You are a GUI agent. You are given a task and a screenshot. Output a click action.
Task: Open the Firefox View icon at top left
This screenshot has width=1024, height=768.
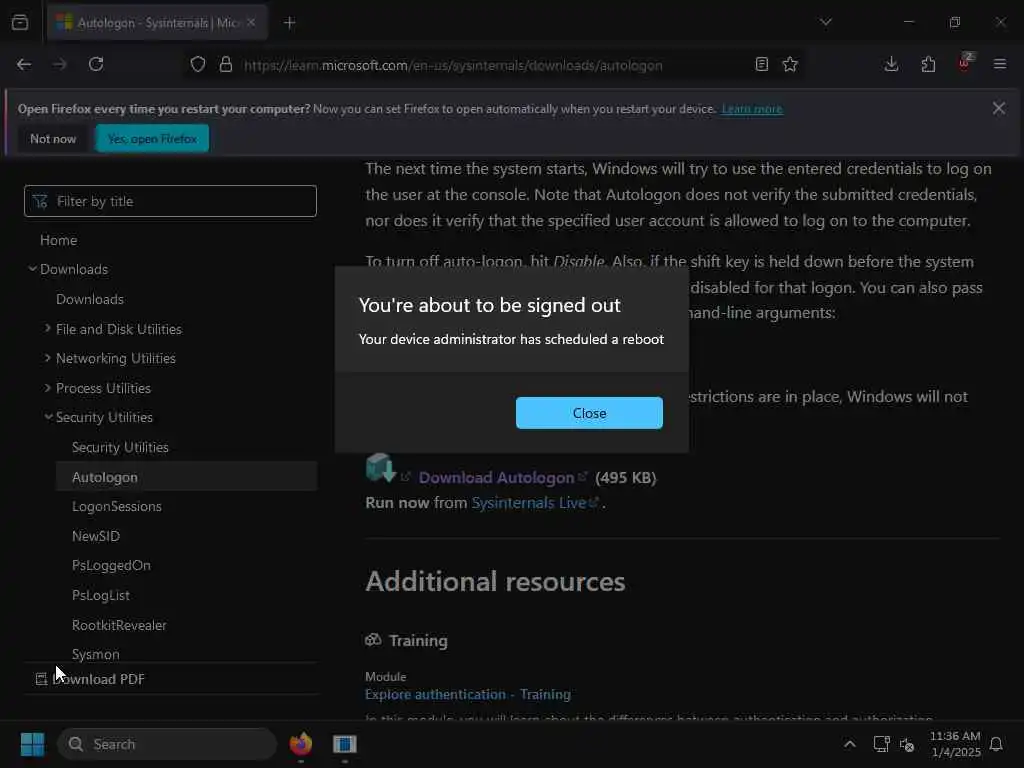coord(20,23)
